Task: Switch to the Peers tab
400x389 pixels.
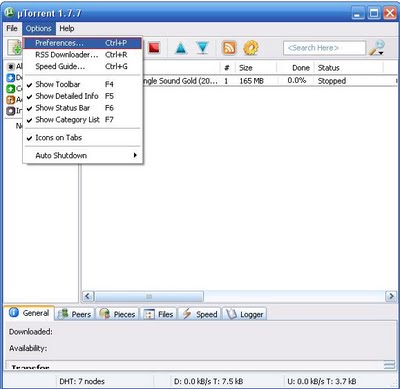Action: [x=74, y=314]
